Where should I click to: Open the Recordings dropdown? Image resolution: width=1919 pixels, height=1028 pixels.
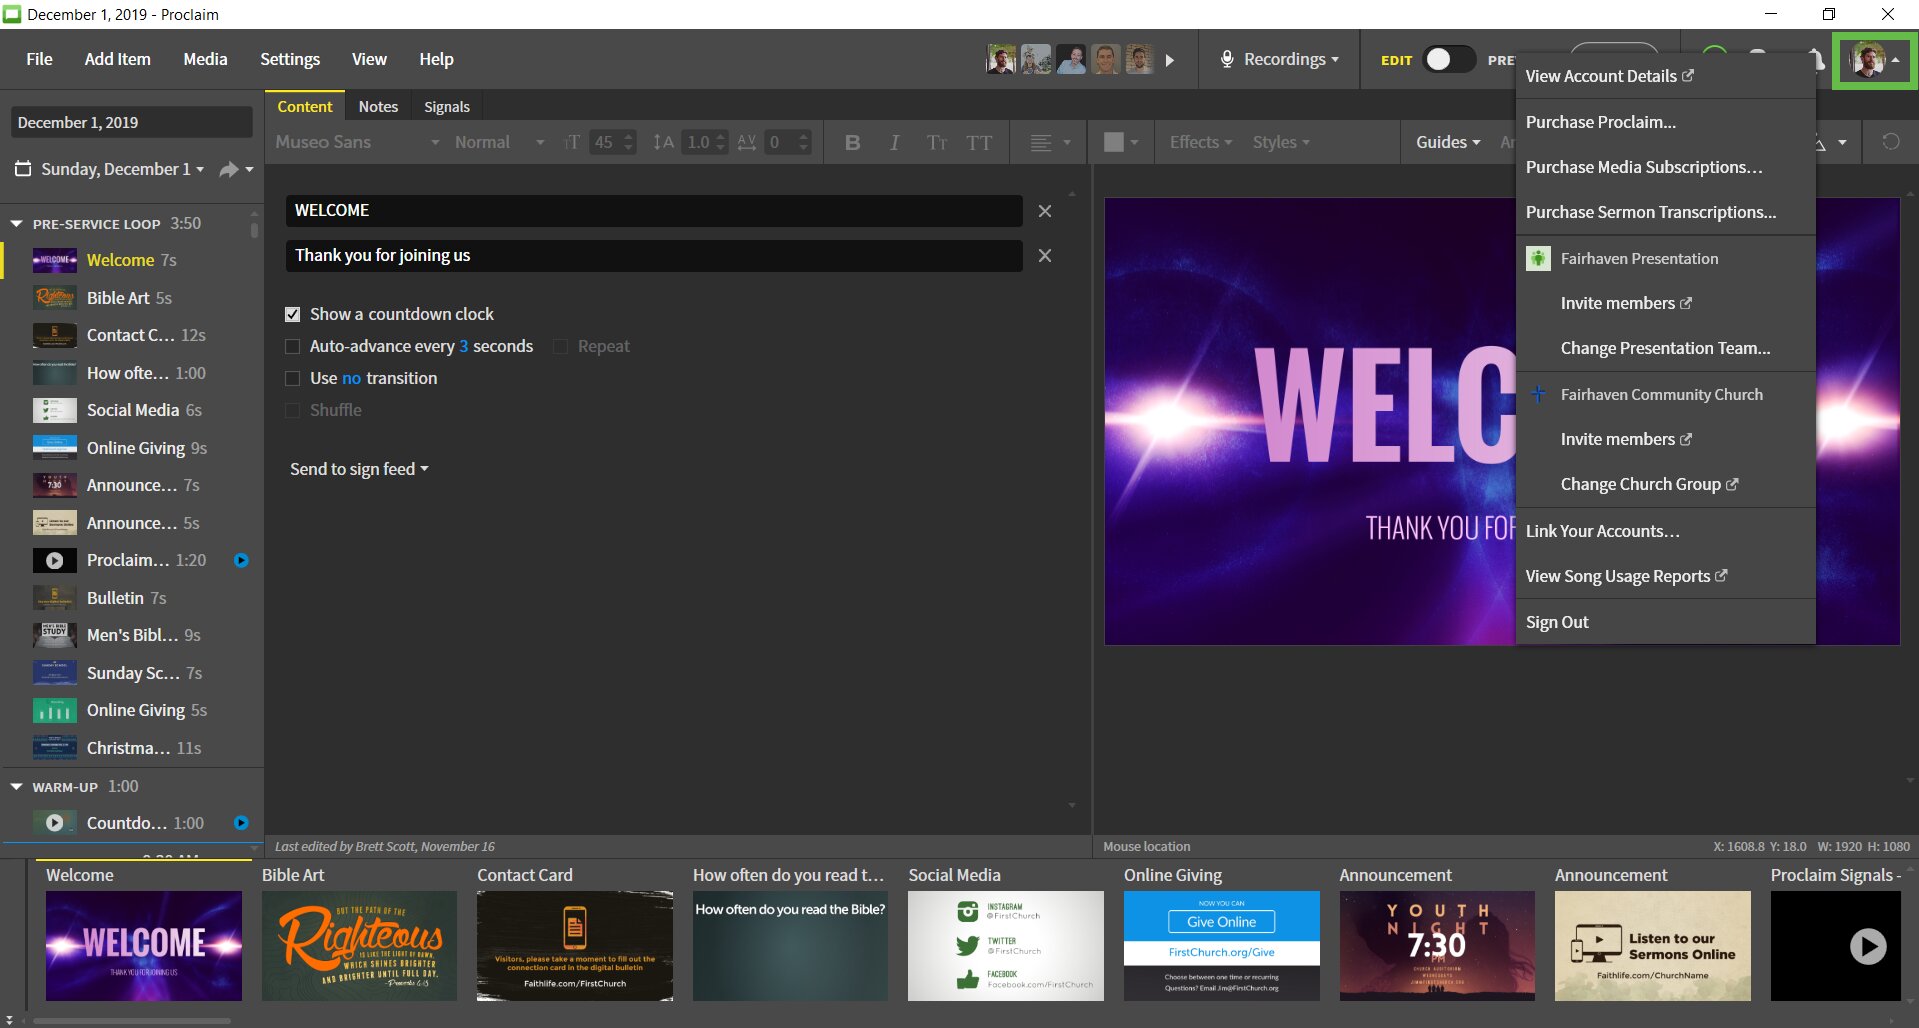pos(1290,59)
